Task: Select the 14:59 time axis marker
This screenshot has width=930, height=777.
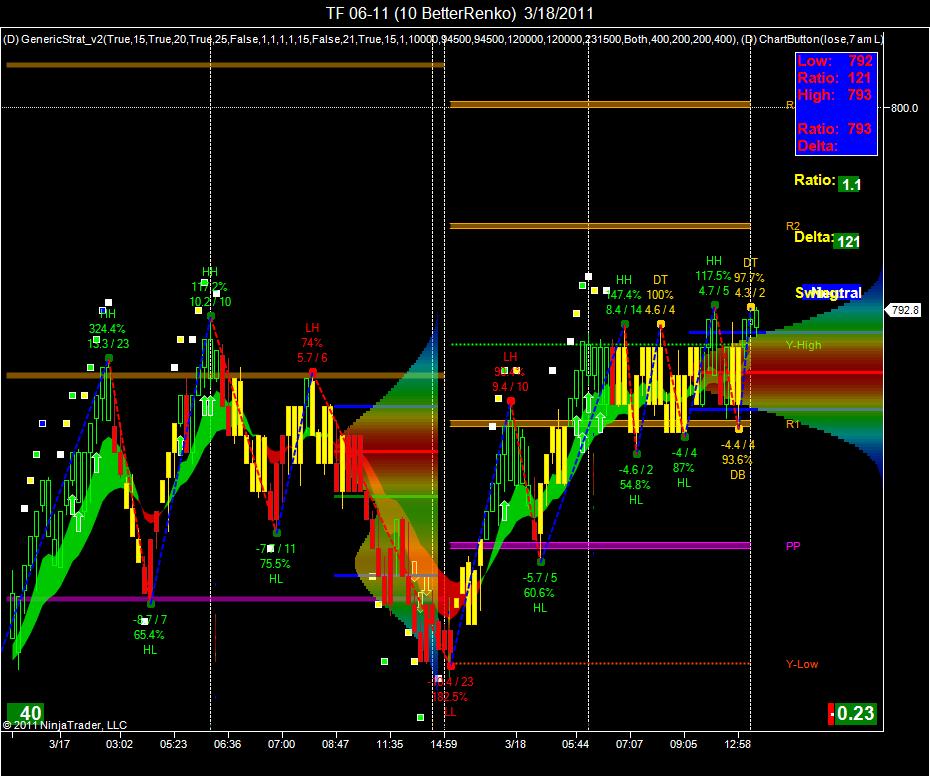Action: (443, 744)
